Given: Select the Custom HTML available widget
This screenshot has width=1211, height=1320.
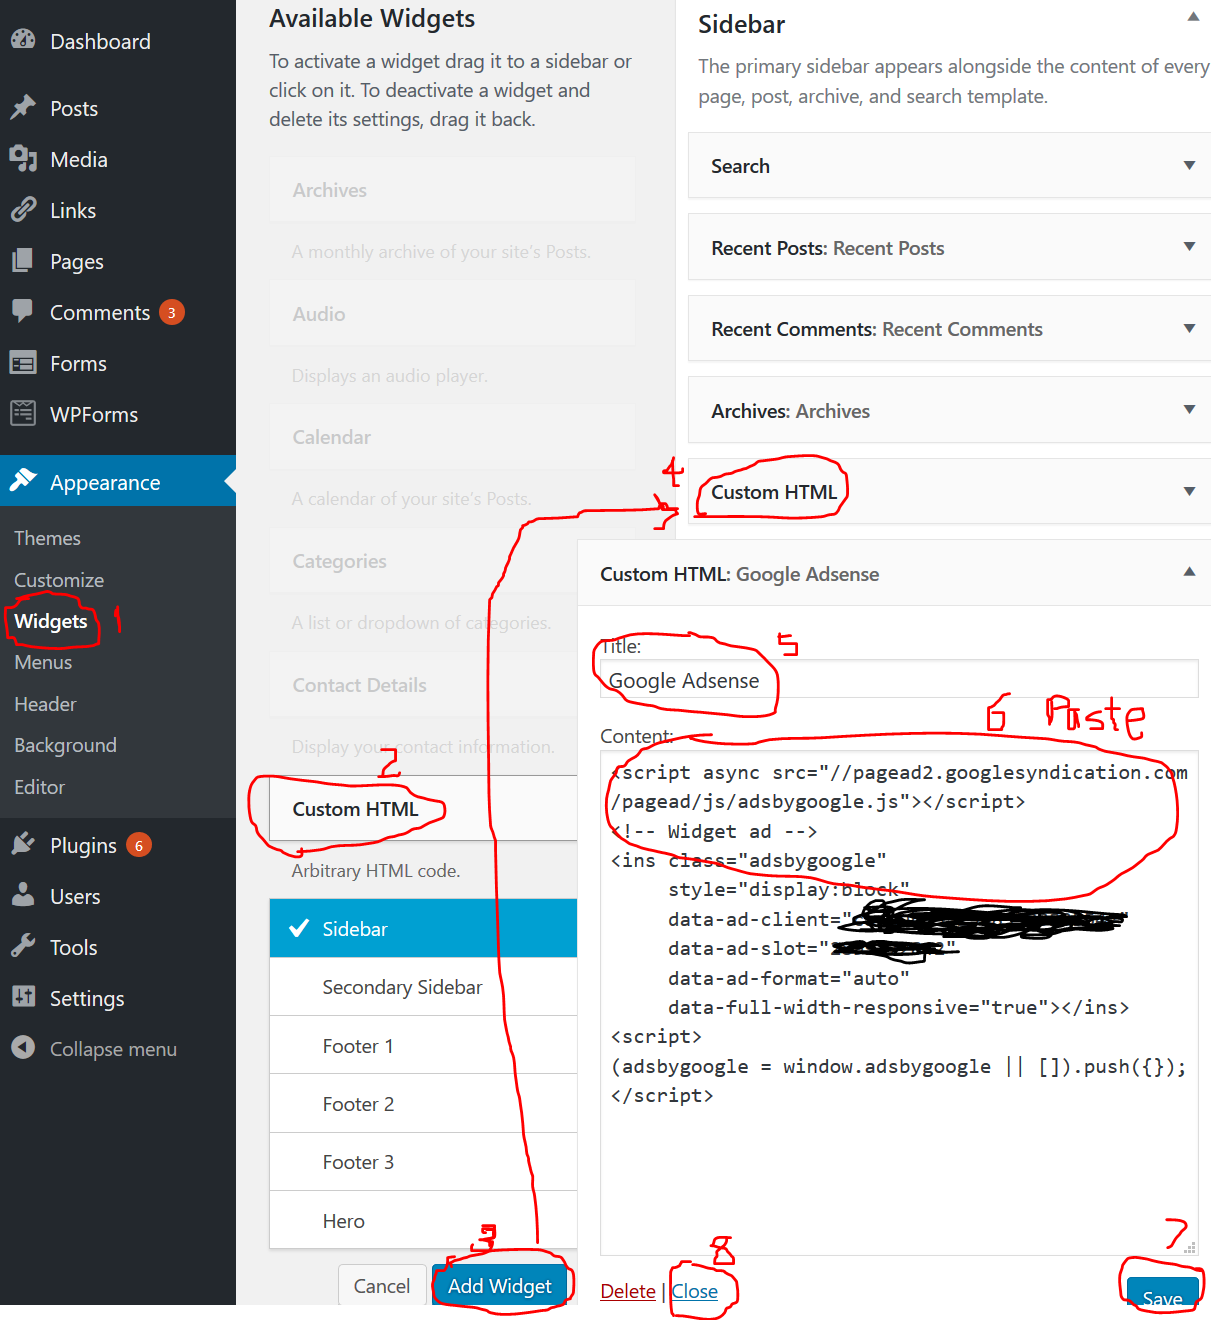Looking at the screenshot, I should (x=423, y=809).
